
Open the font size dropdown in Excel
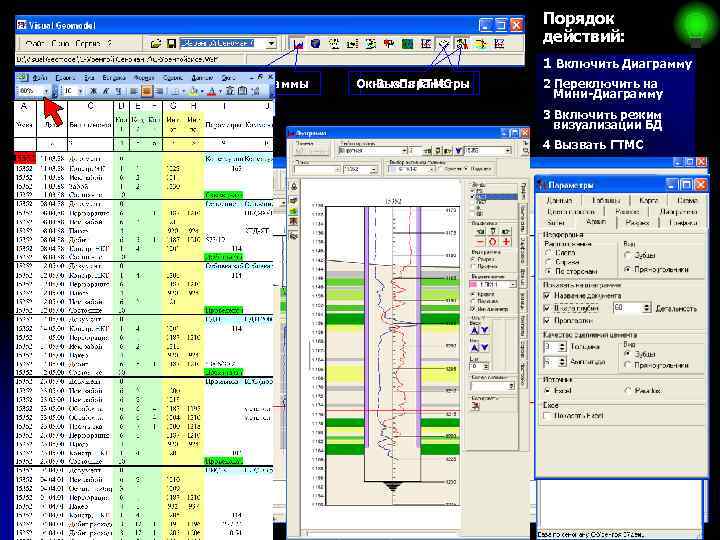[x=80, y=91]
